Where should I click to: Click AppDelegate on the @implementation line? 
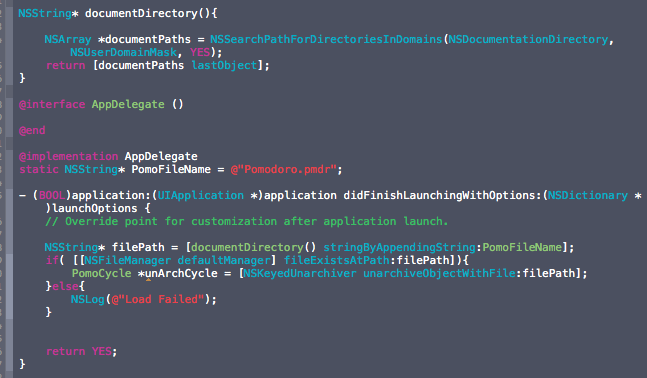tap(161, 156)
